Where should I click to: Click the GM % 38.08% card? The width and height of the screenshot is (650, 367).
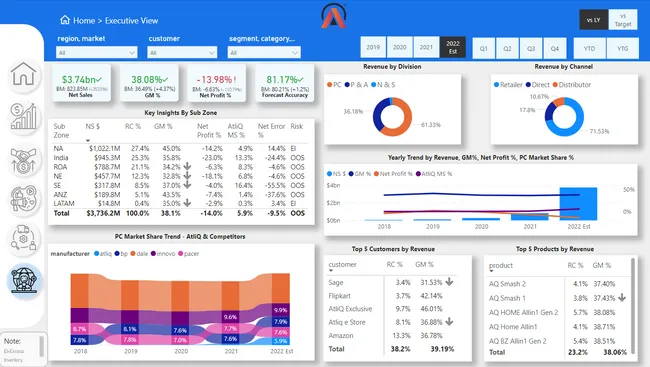(149, 83)
